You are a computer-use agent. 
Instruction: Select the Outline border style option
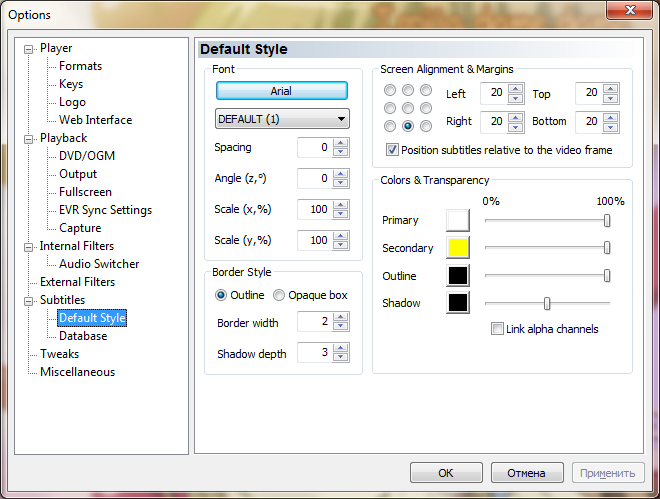point(222,295)
